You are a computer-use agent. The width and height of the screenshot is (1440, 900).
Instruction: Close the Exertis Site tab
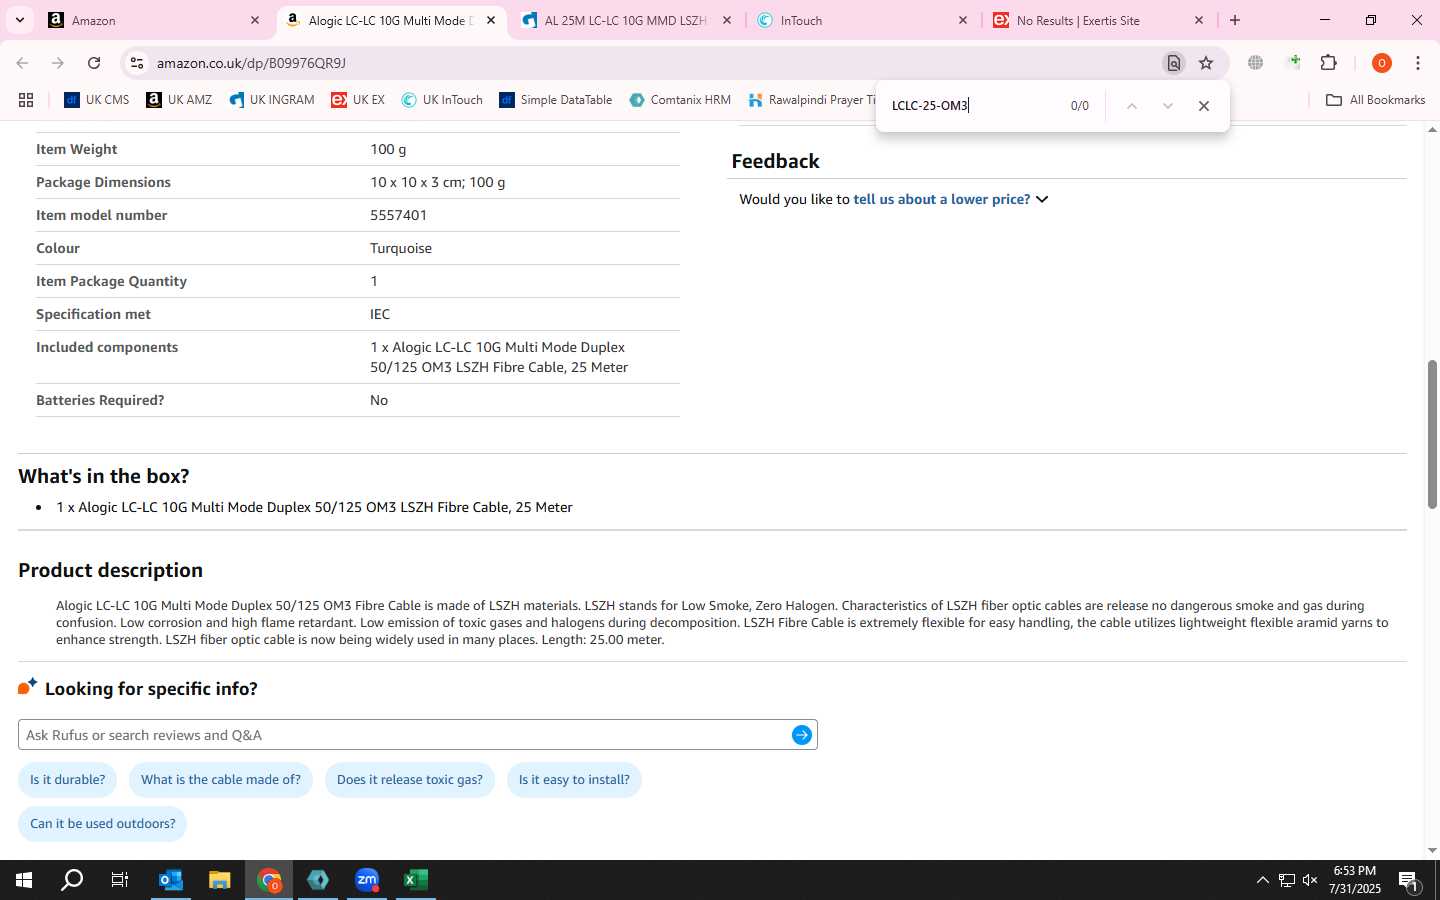pyautogui.click(x=1199, y=20)
